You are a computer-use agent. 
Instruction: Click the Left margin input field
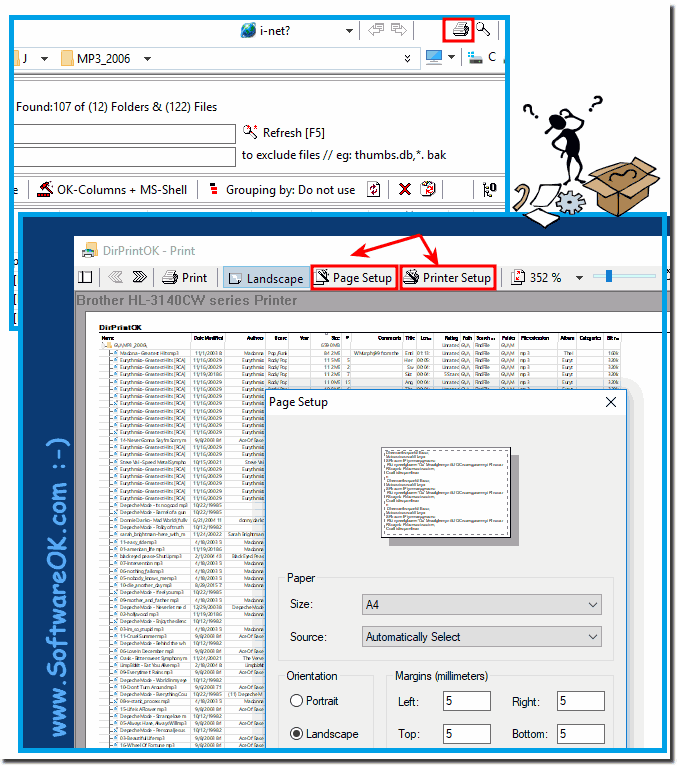[467, 701]
